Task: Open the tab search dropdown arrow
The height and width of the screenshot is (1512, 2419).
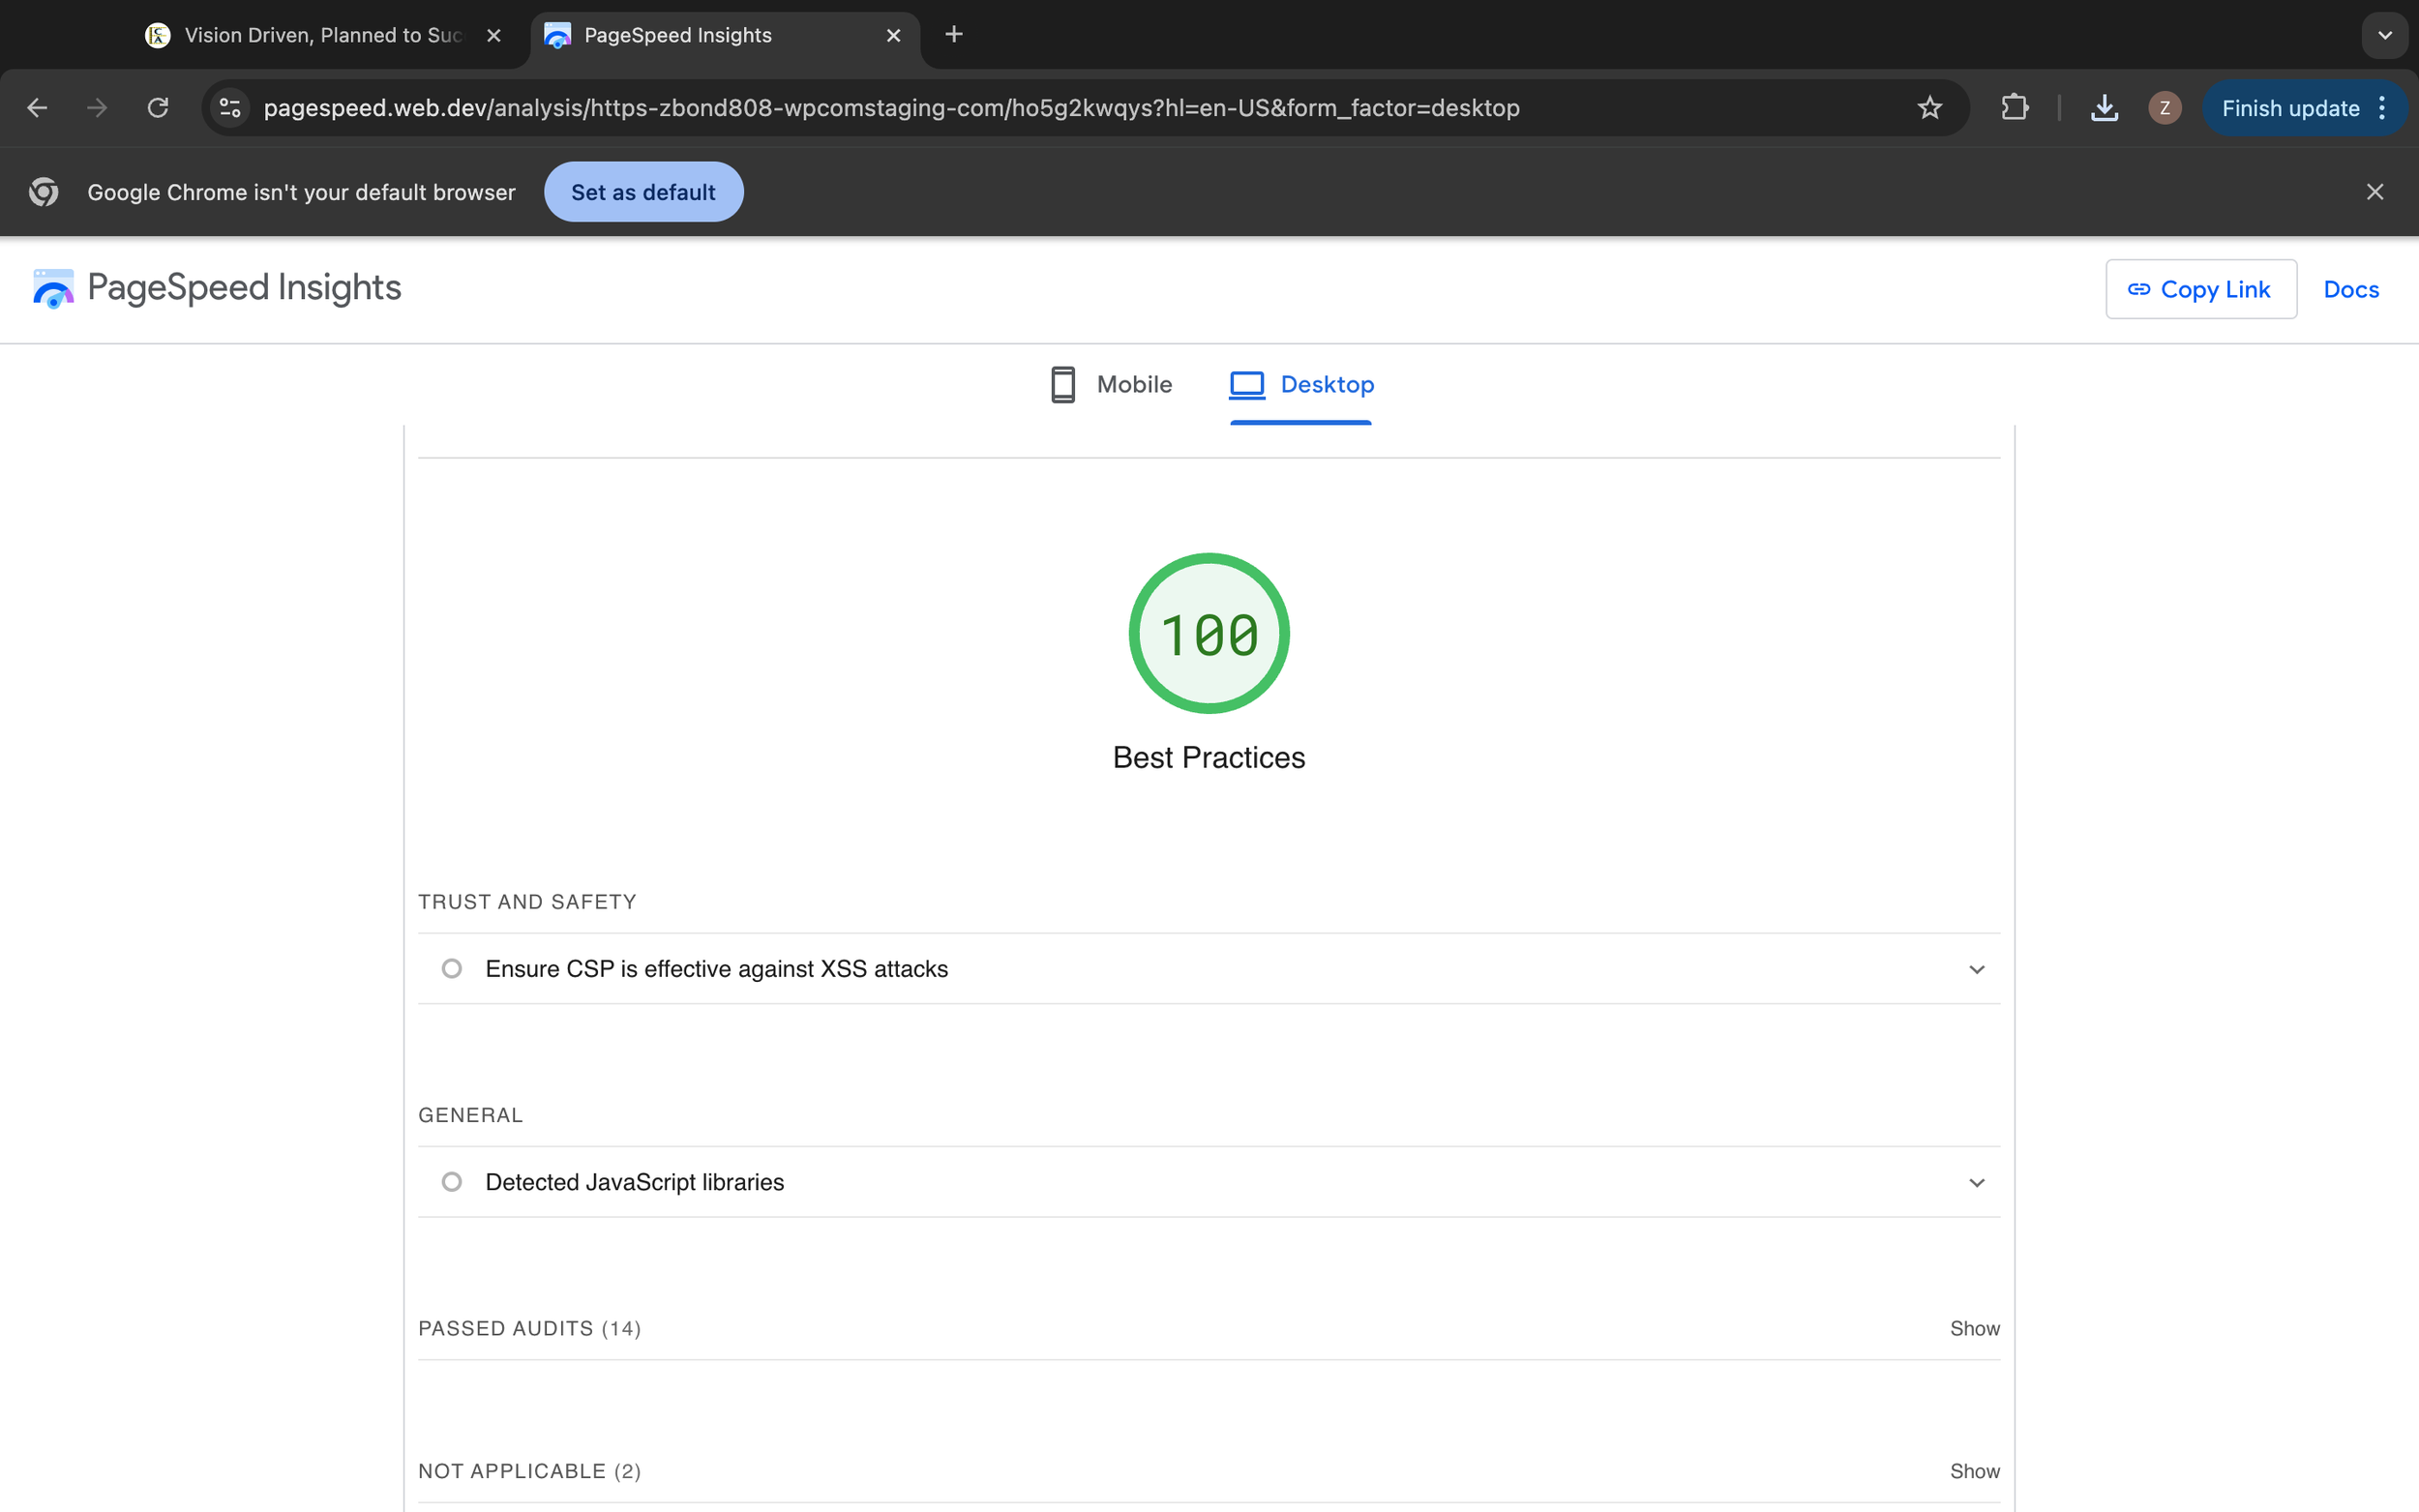Action: tap(2384, 35)
